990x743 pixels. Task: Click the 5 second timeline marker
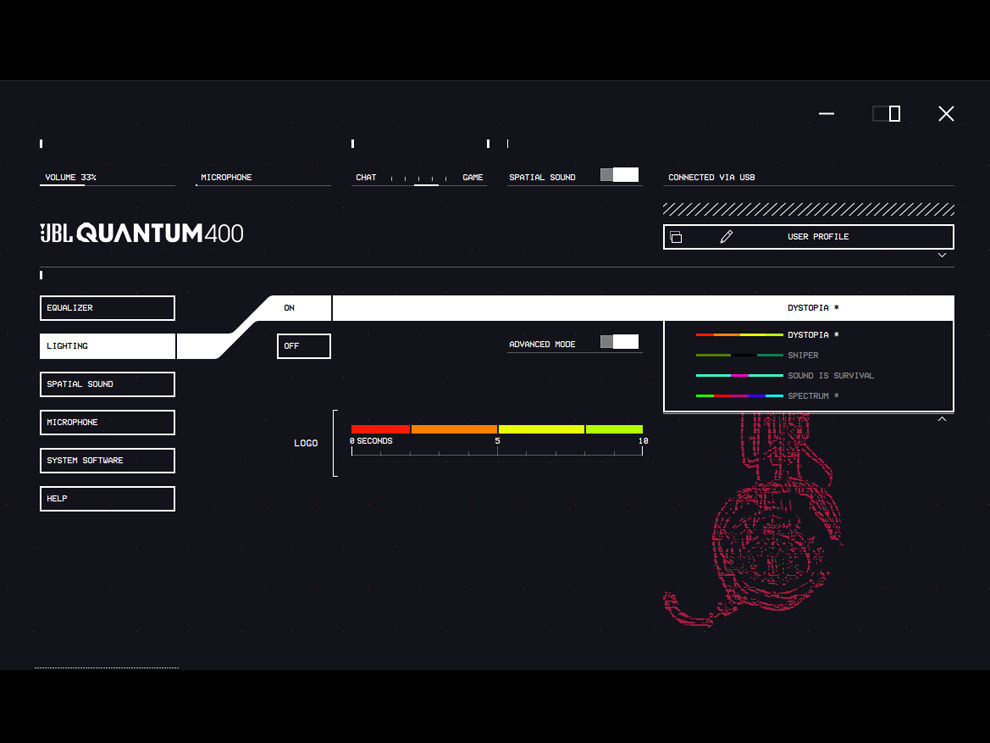(498, 441)
